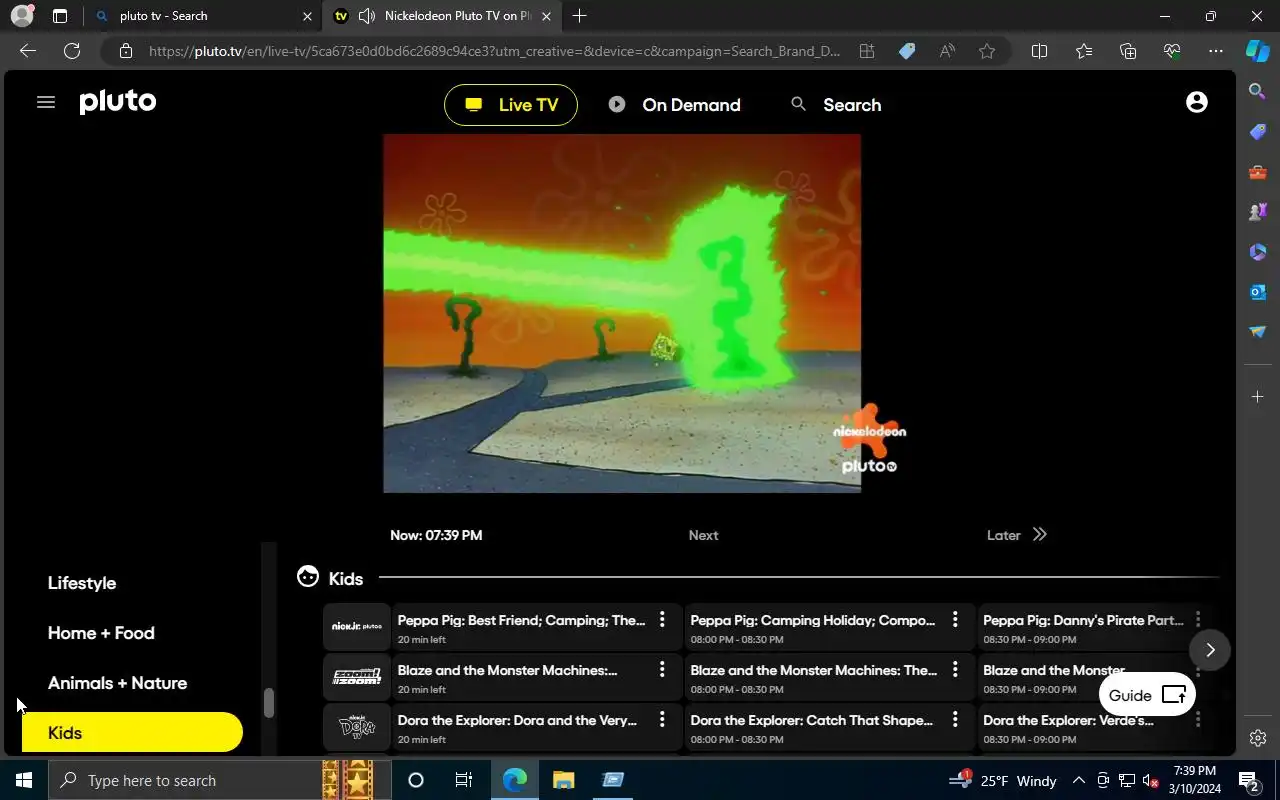Open Edge sidebar search

tap(1258, 92)
